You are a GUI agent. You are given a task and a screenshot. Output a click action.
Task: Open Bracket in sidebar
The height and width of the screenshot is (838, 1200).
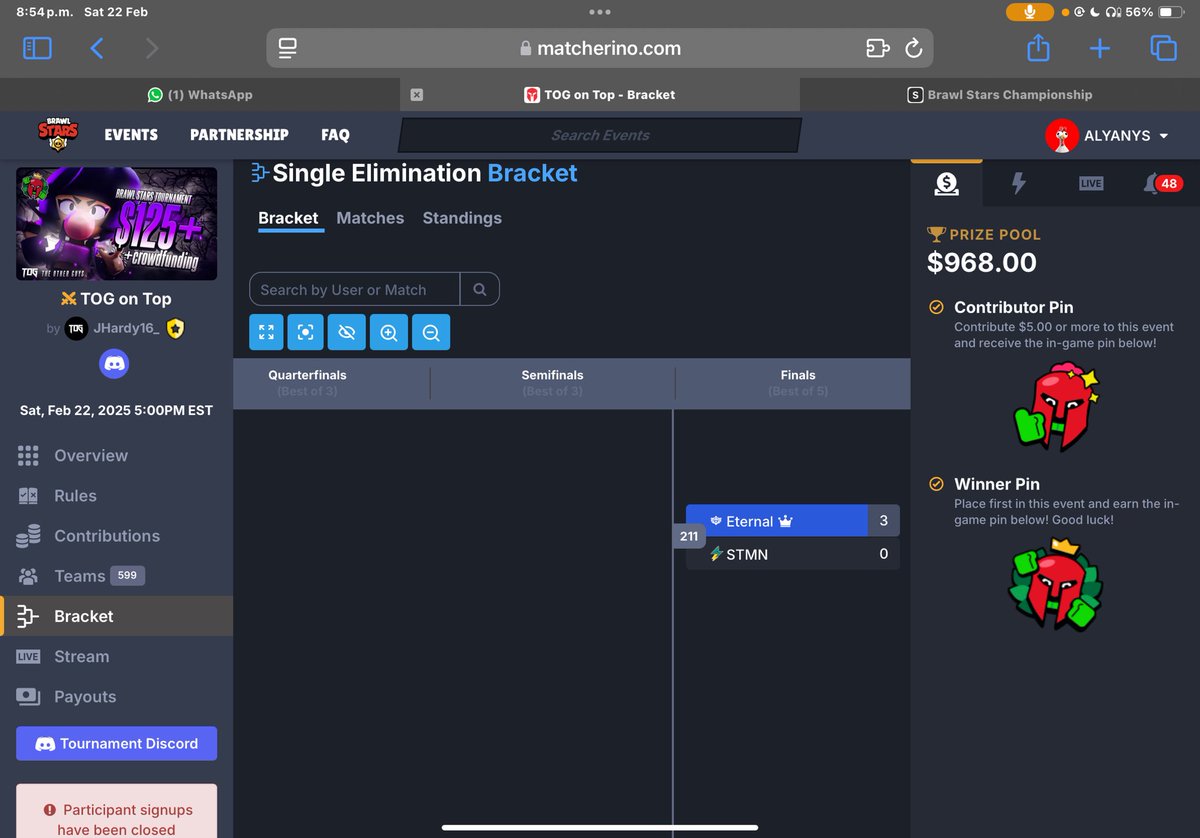116,616
